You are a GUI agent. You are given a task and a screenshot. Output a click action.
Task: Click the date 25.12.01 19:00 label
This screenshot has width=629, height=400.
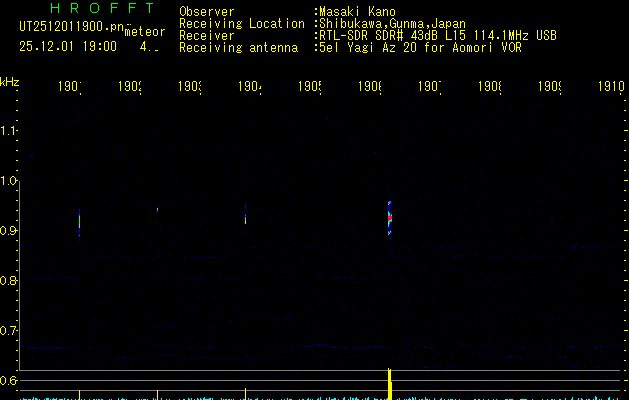pos(68,47)
